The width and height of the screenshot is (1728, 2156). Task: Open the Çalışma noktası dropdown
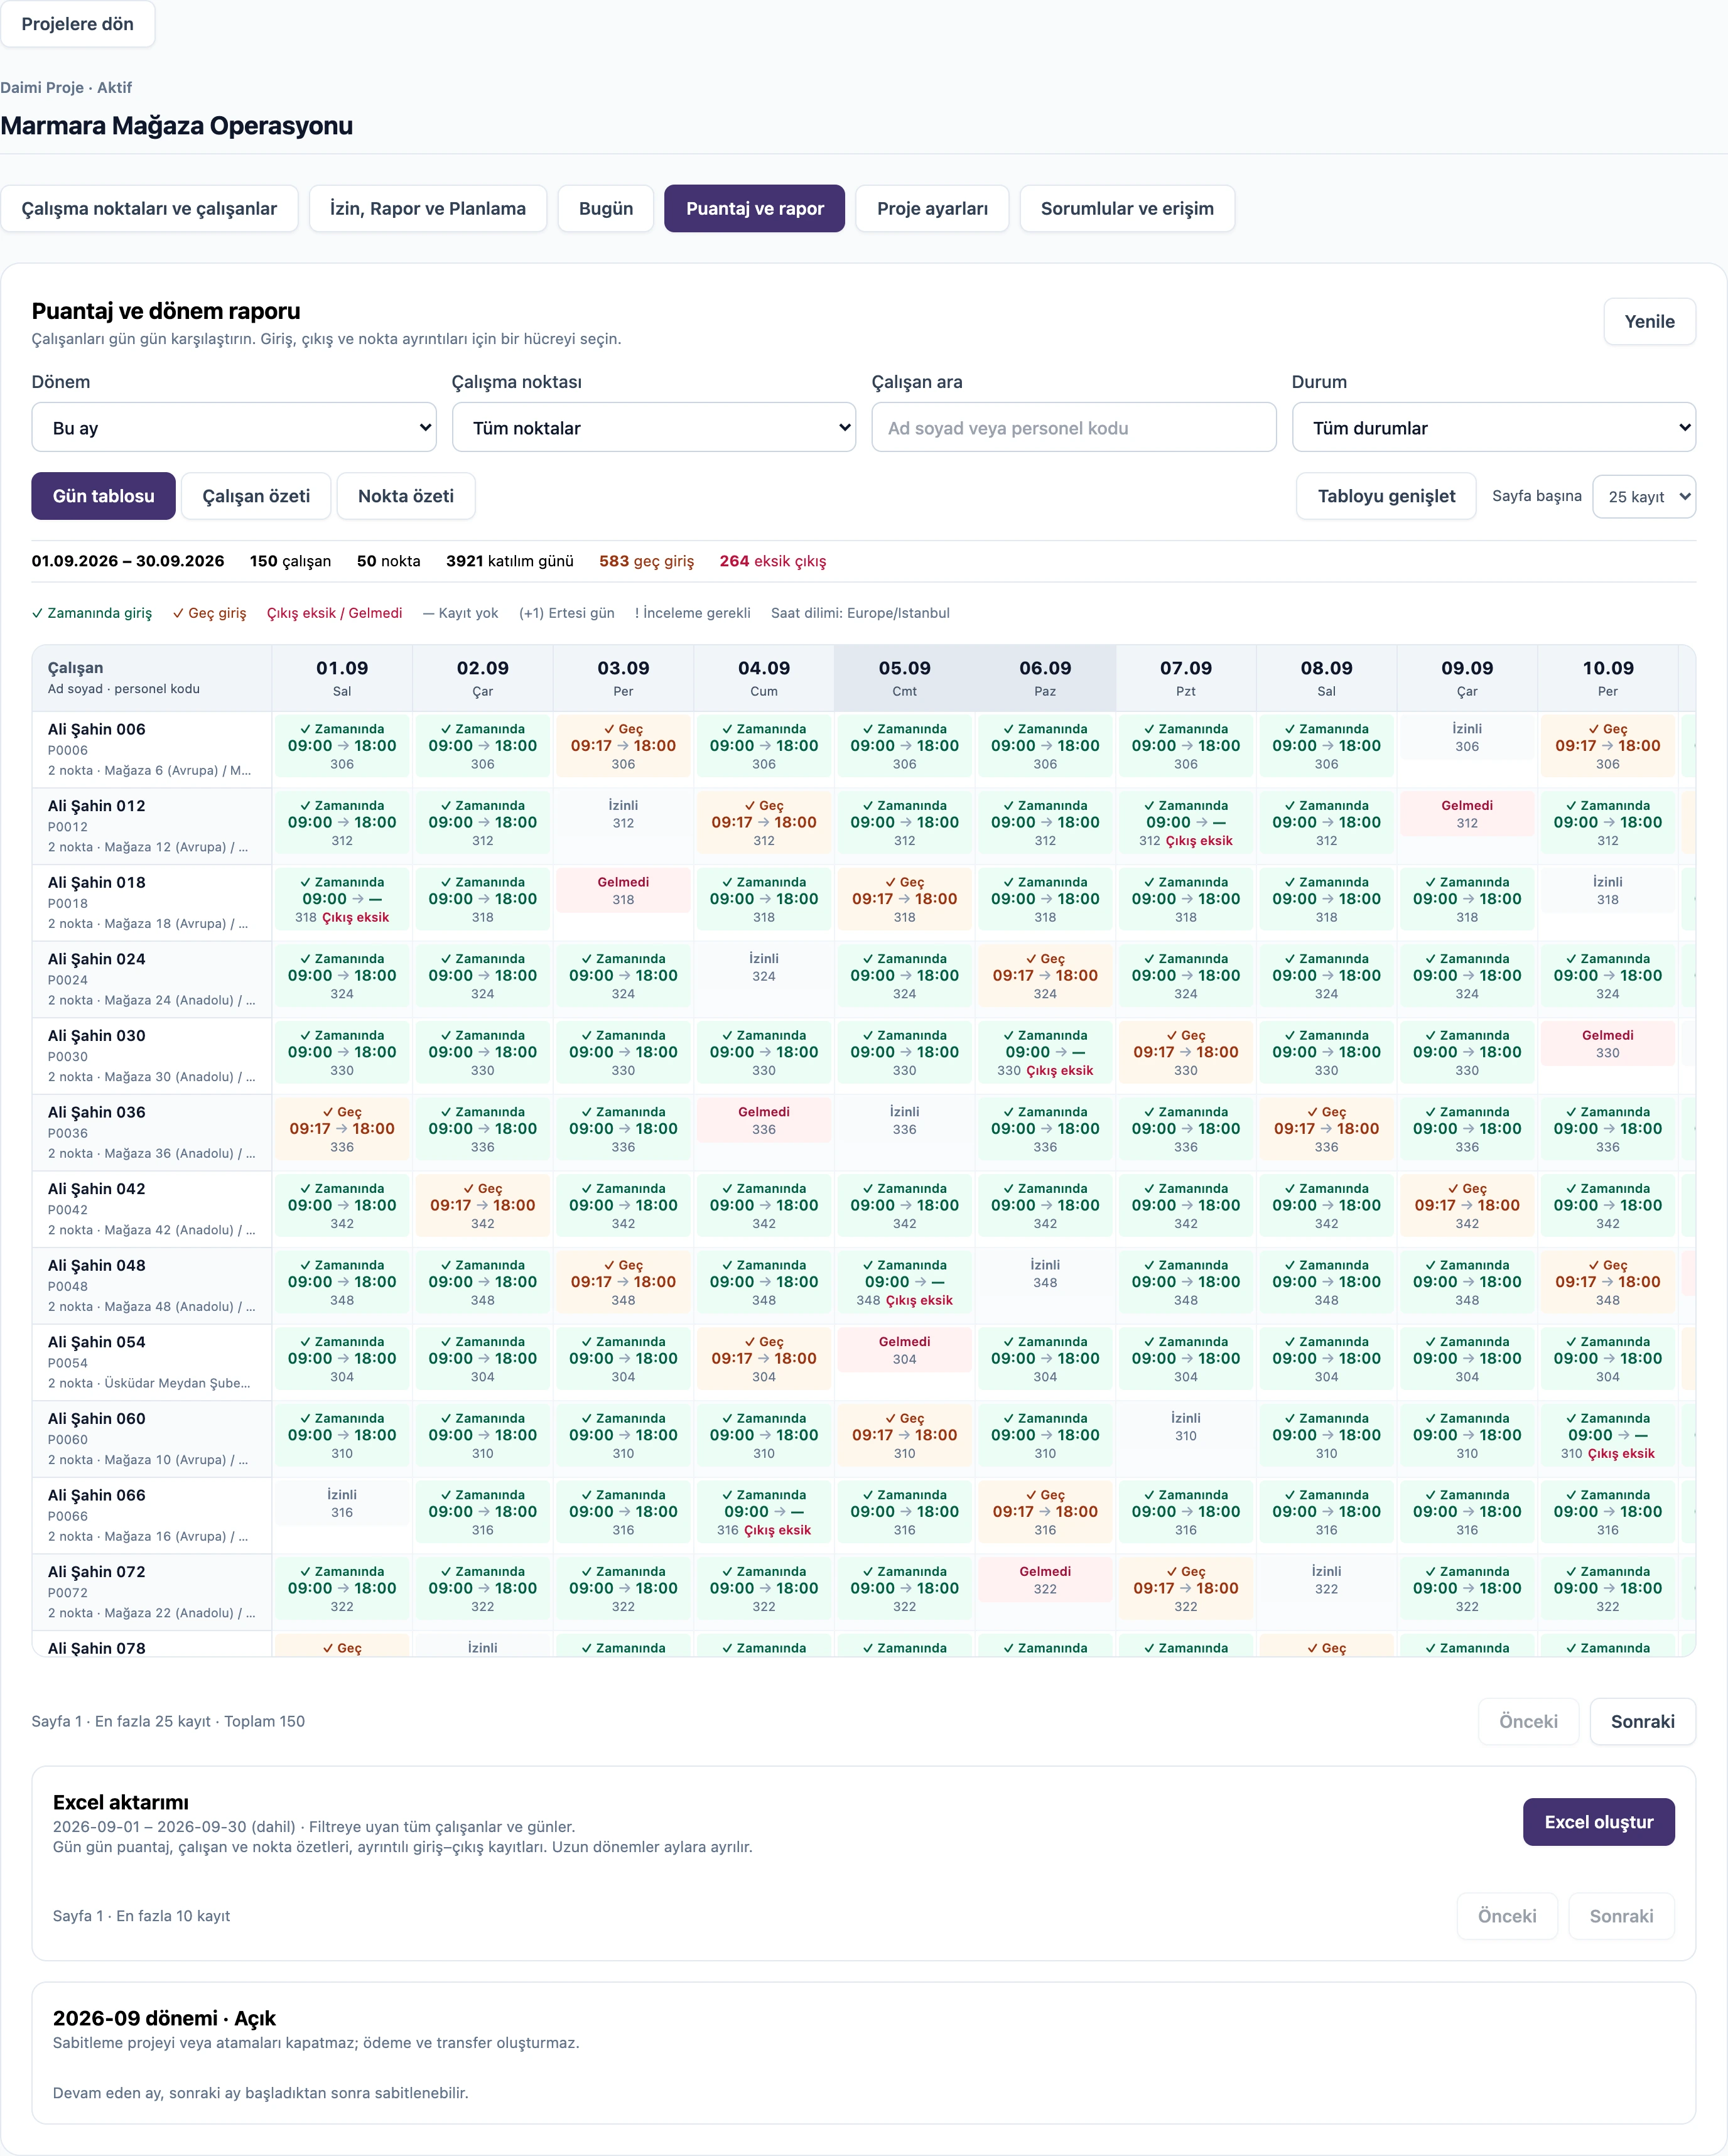654,427
